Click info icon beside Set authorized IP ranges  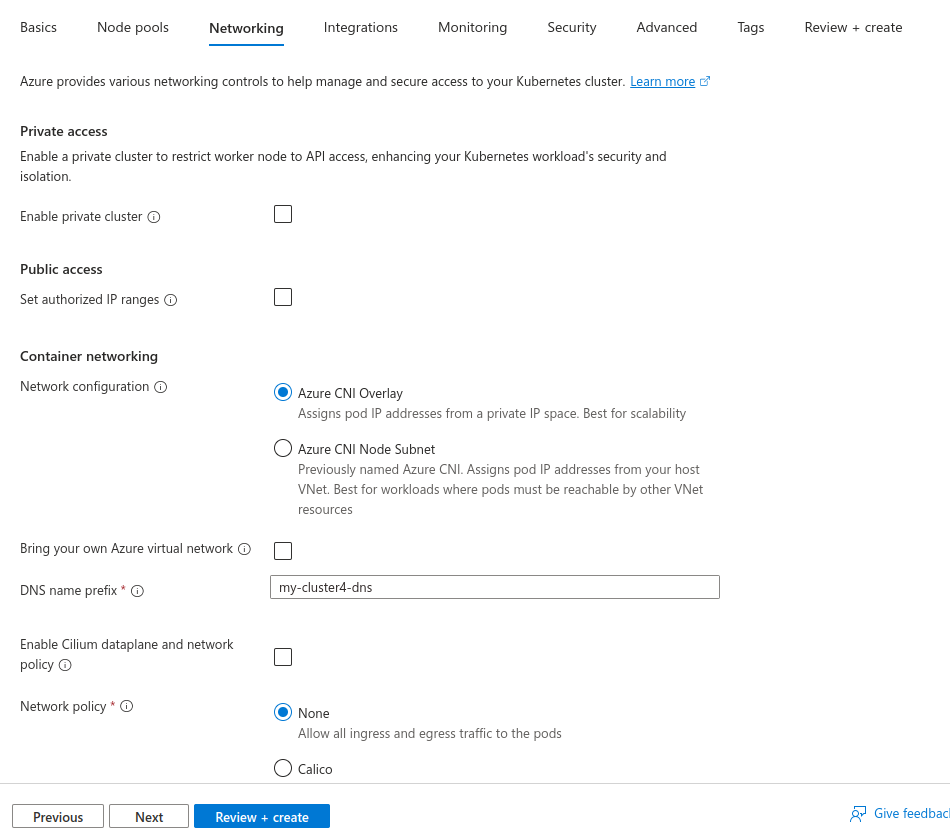coord(171,300)
